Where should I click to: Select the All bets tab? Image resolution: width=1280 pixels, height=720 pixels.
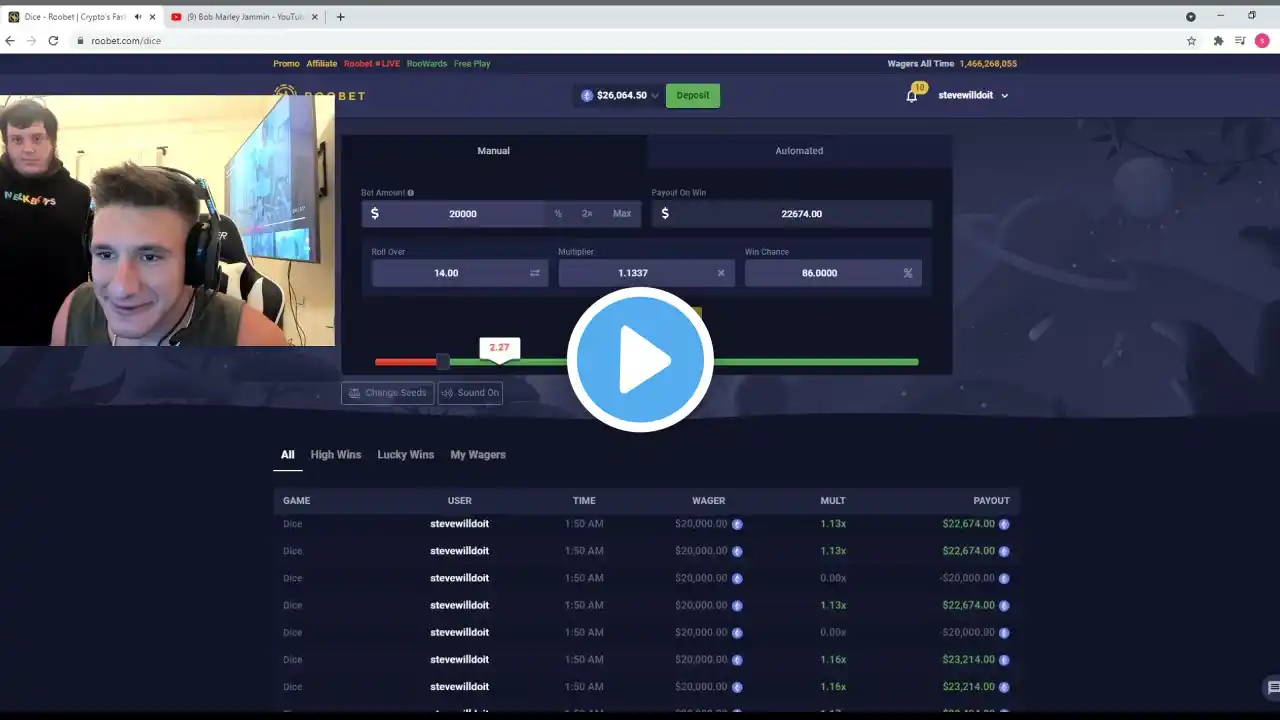click(x=288, y=455)
